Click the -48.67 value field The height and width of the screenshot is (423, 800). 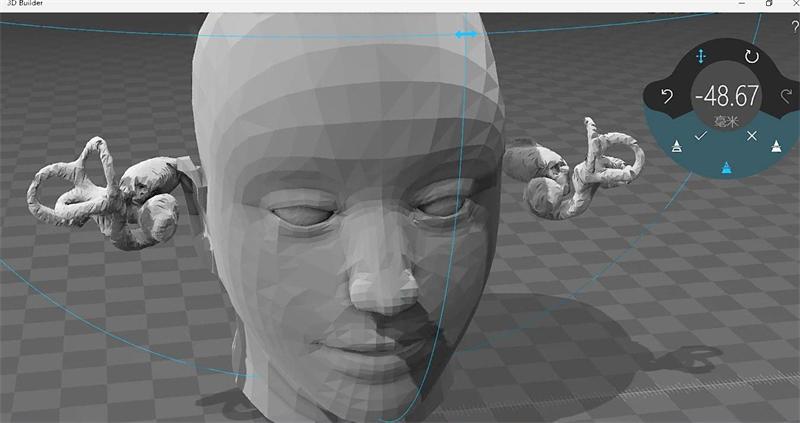[x=727, y=95]
